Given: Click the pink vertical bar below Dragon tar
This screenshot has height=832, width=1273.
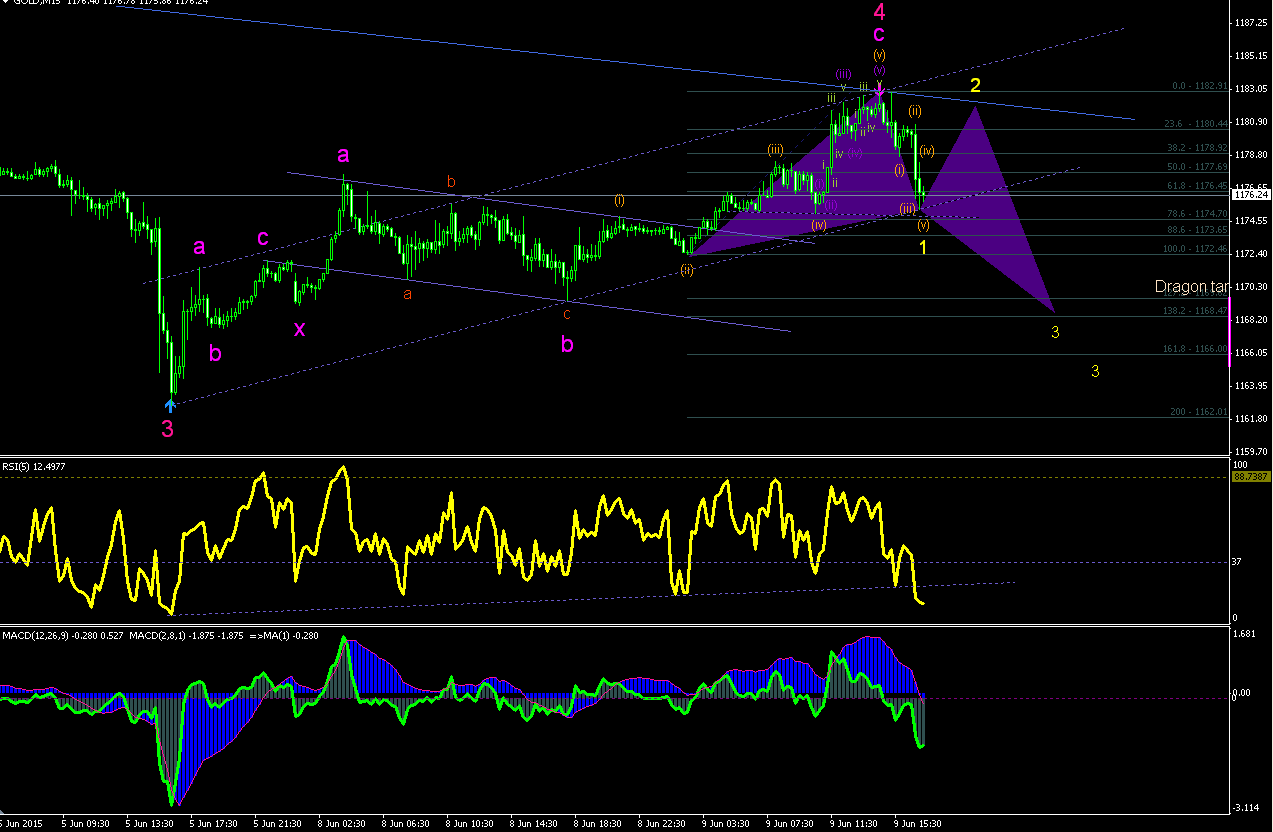Looking at the screenshot, I should pos(1230,331).
